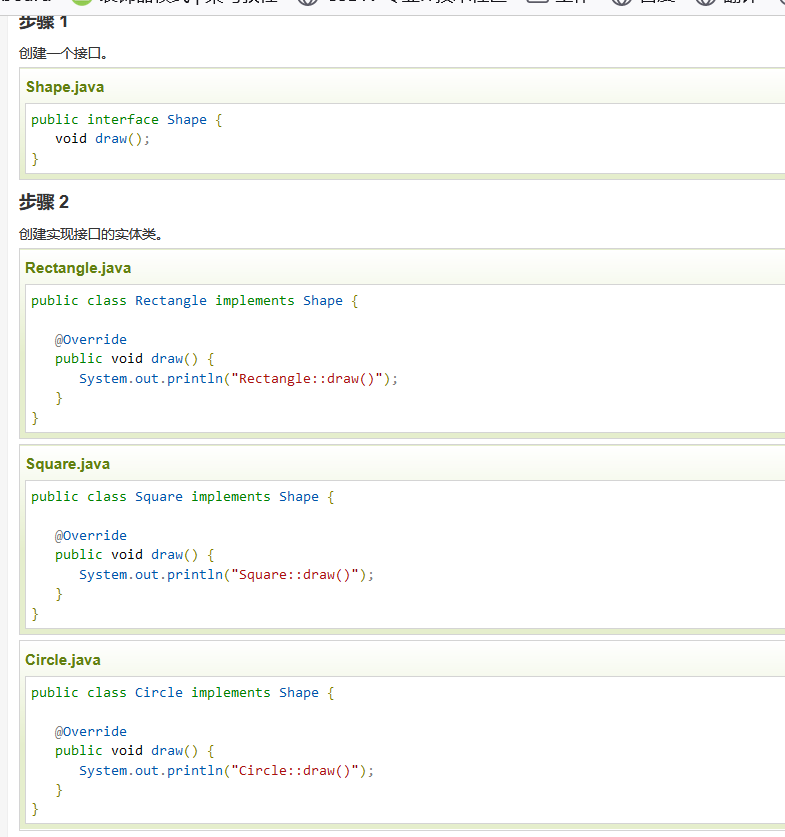Click the "Square::draw()" string literal
The image size is (785, 837).
coord(298,575)
